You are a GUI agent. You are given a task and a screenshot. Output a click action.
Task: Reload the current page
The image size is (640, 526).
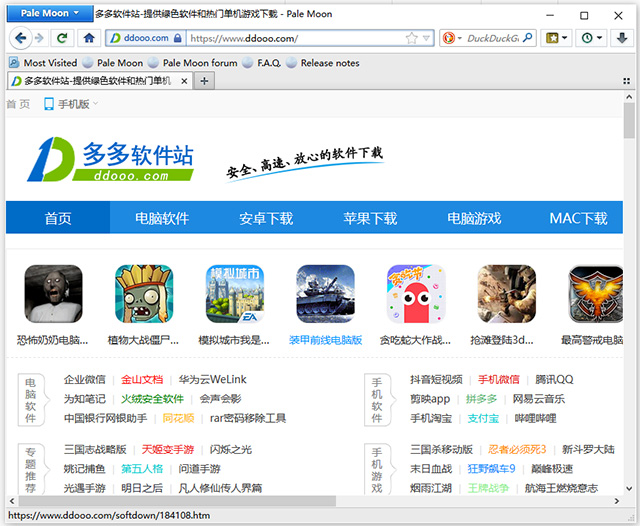[63, 38]
